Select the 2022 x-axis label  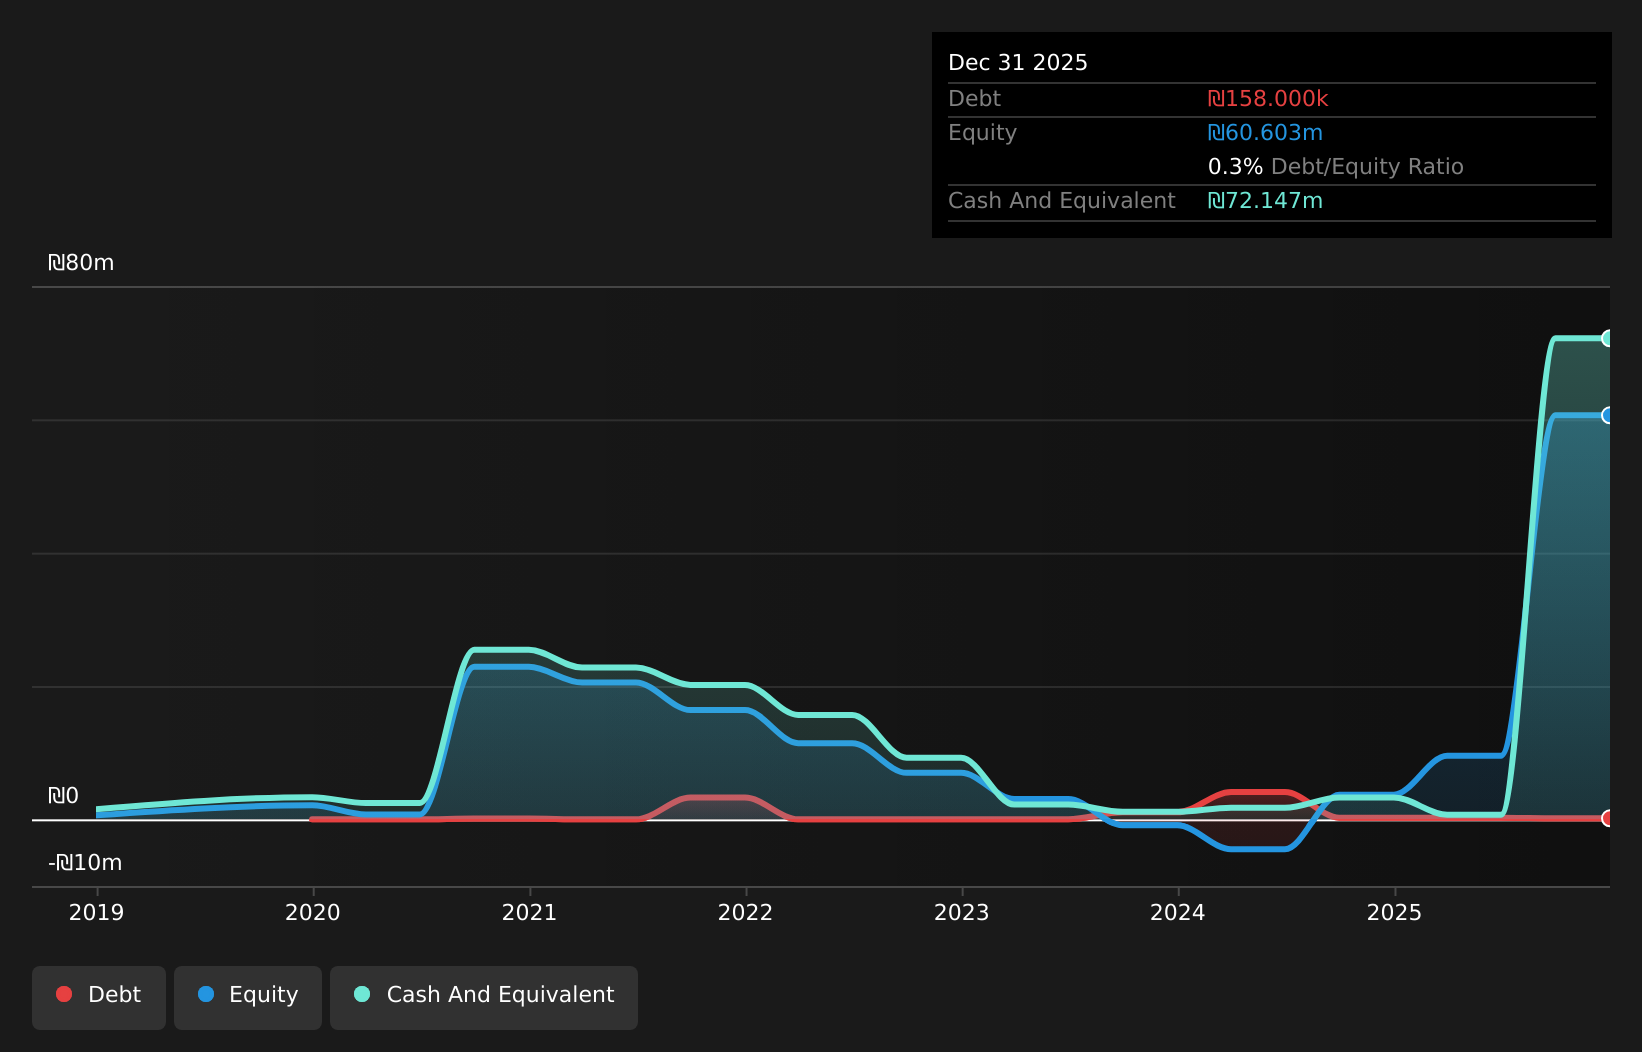[745, 912]
